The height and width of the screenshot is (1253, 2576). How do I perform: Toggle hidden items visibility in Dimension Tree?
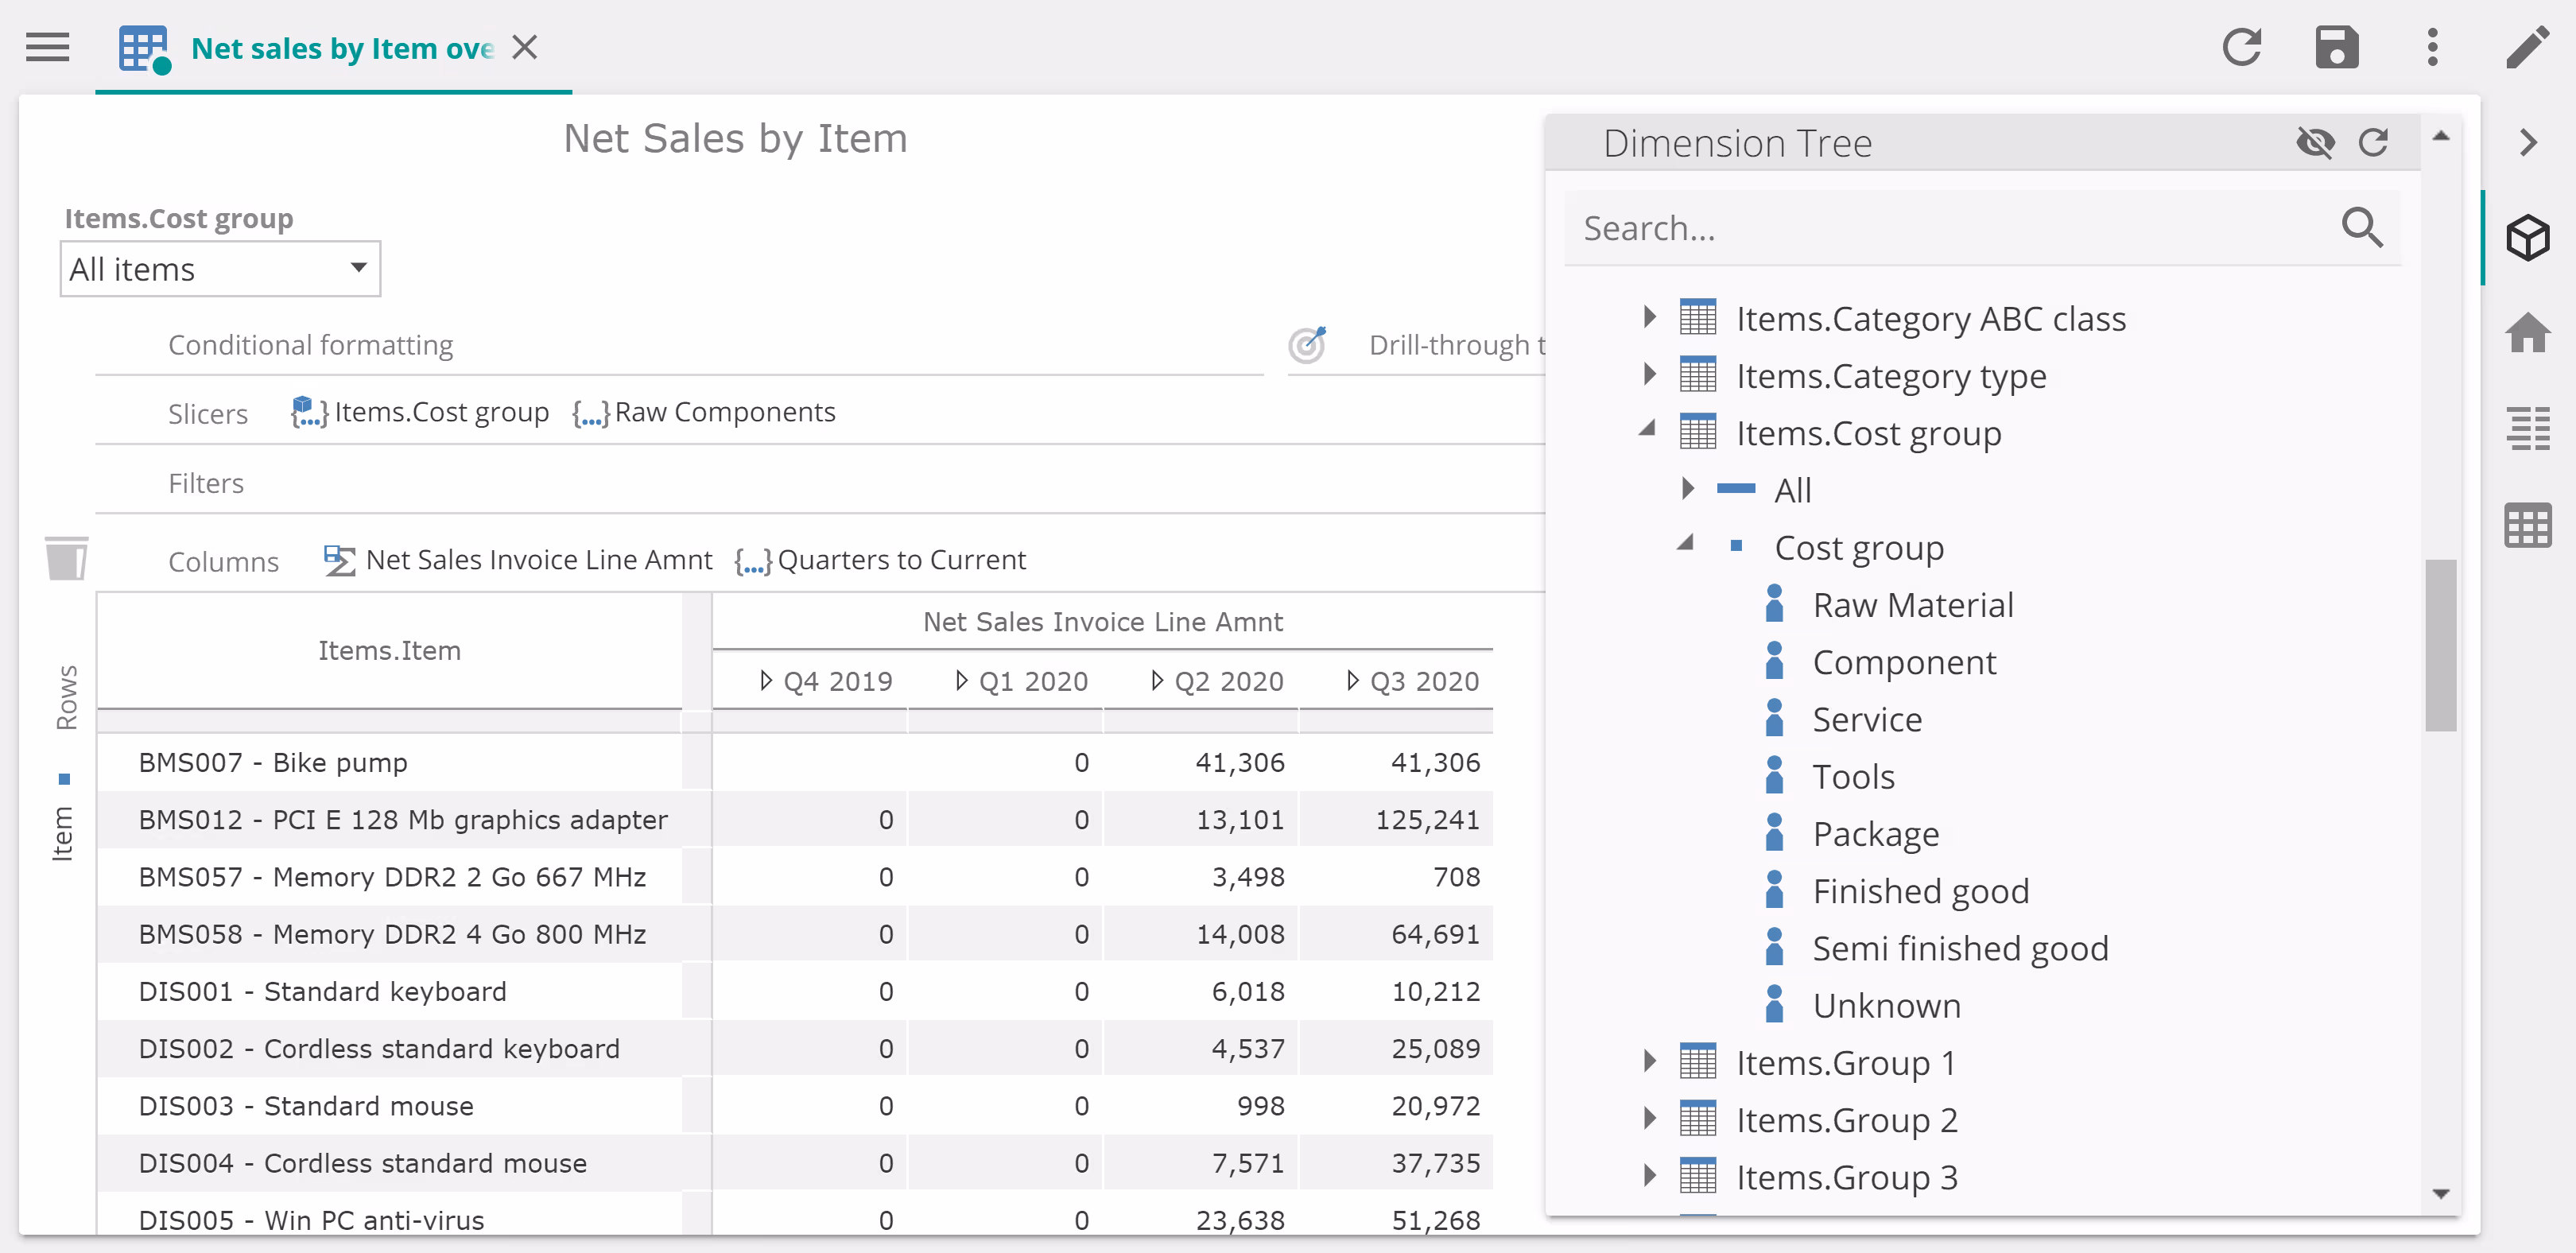[2315, 143]
